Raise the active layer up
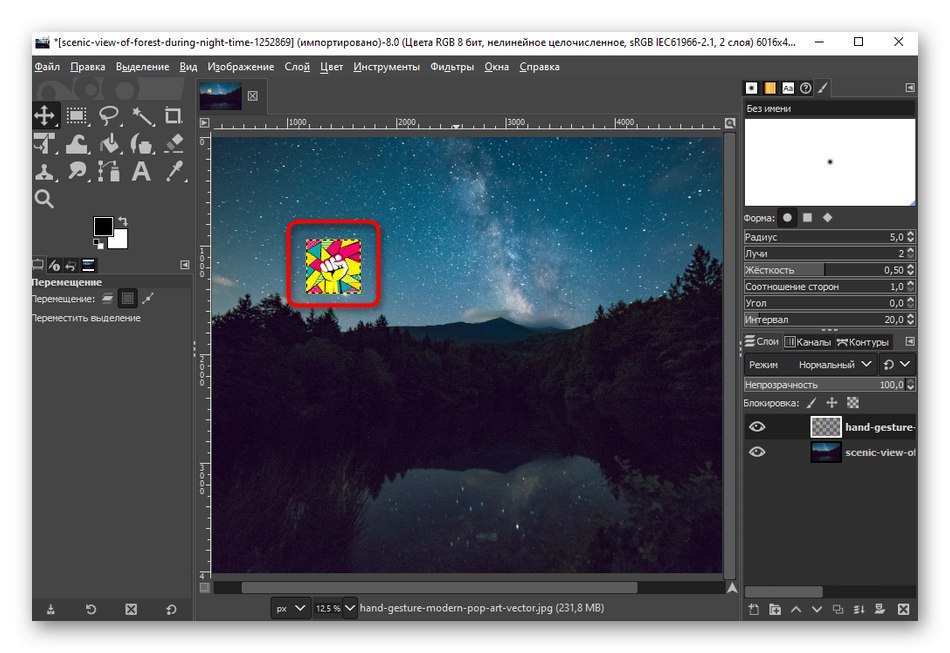Image resolution: width=950 pixels, height=653 pixels. 798,608
